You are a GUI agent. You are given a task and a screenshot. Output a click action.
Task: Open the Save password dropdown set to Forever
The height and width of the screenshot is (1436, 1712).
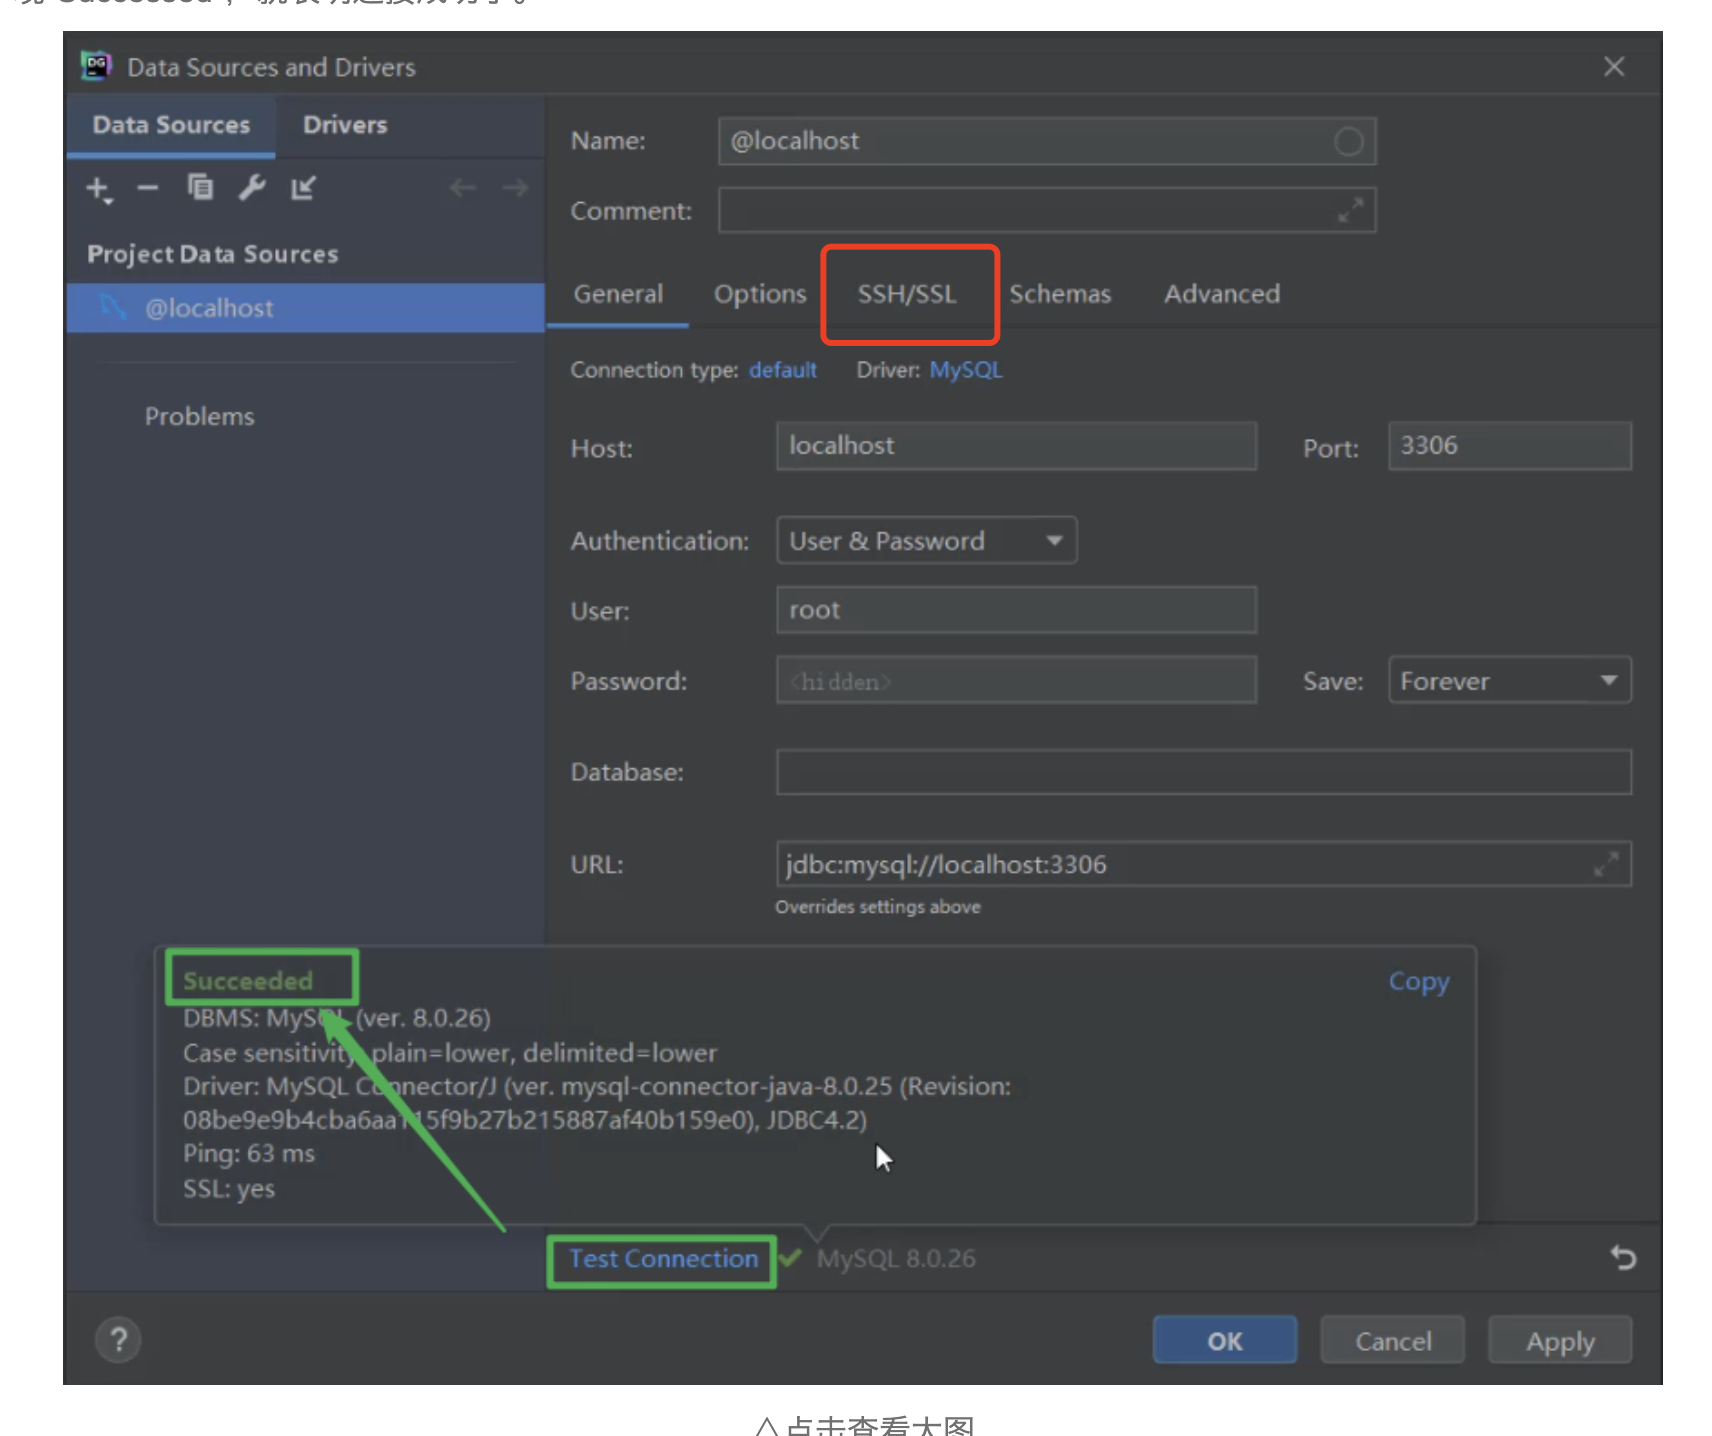pyautogui.click(x=1509, y=680)
